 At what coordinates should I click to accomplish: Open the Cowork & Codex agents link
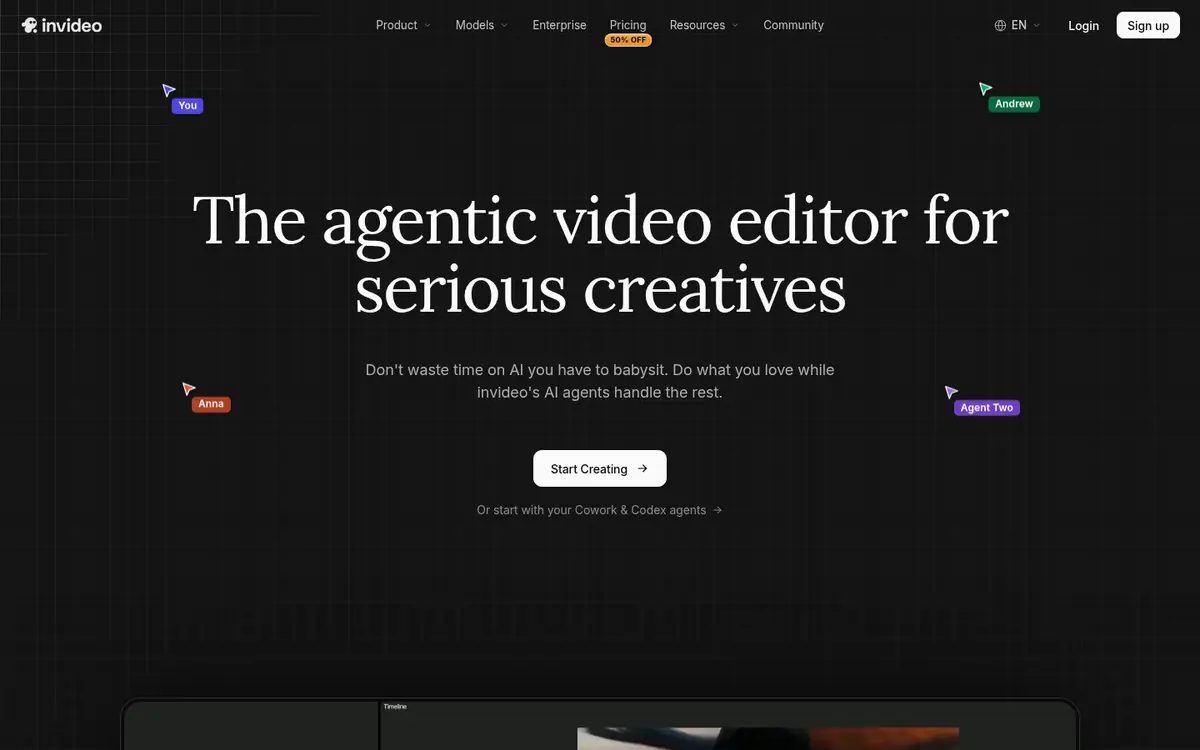(599, 510)
